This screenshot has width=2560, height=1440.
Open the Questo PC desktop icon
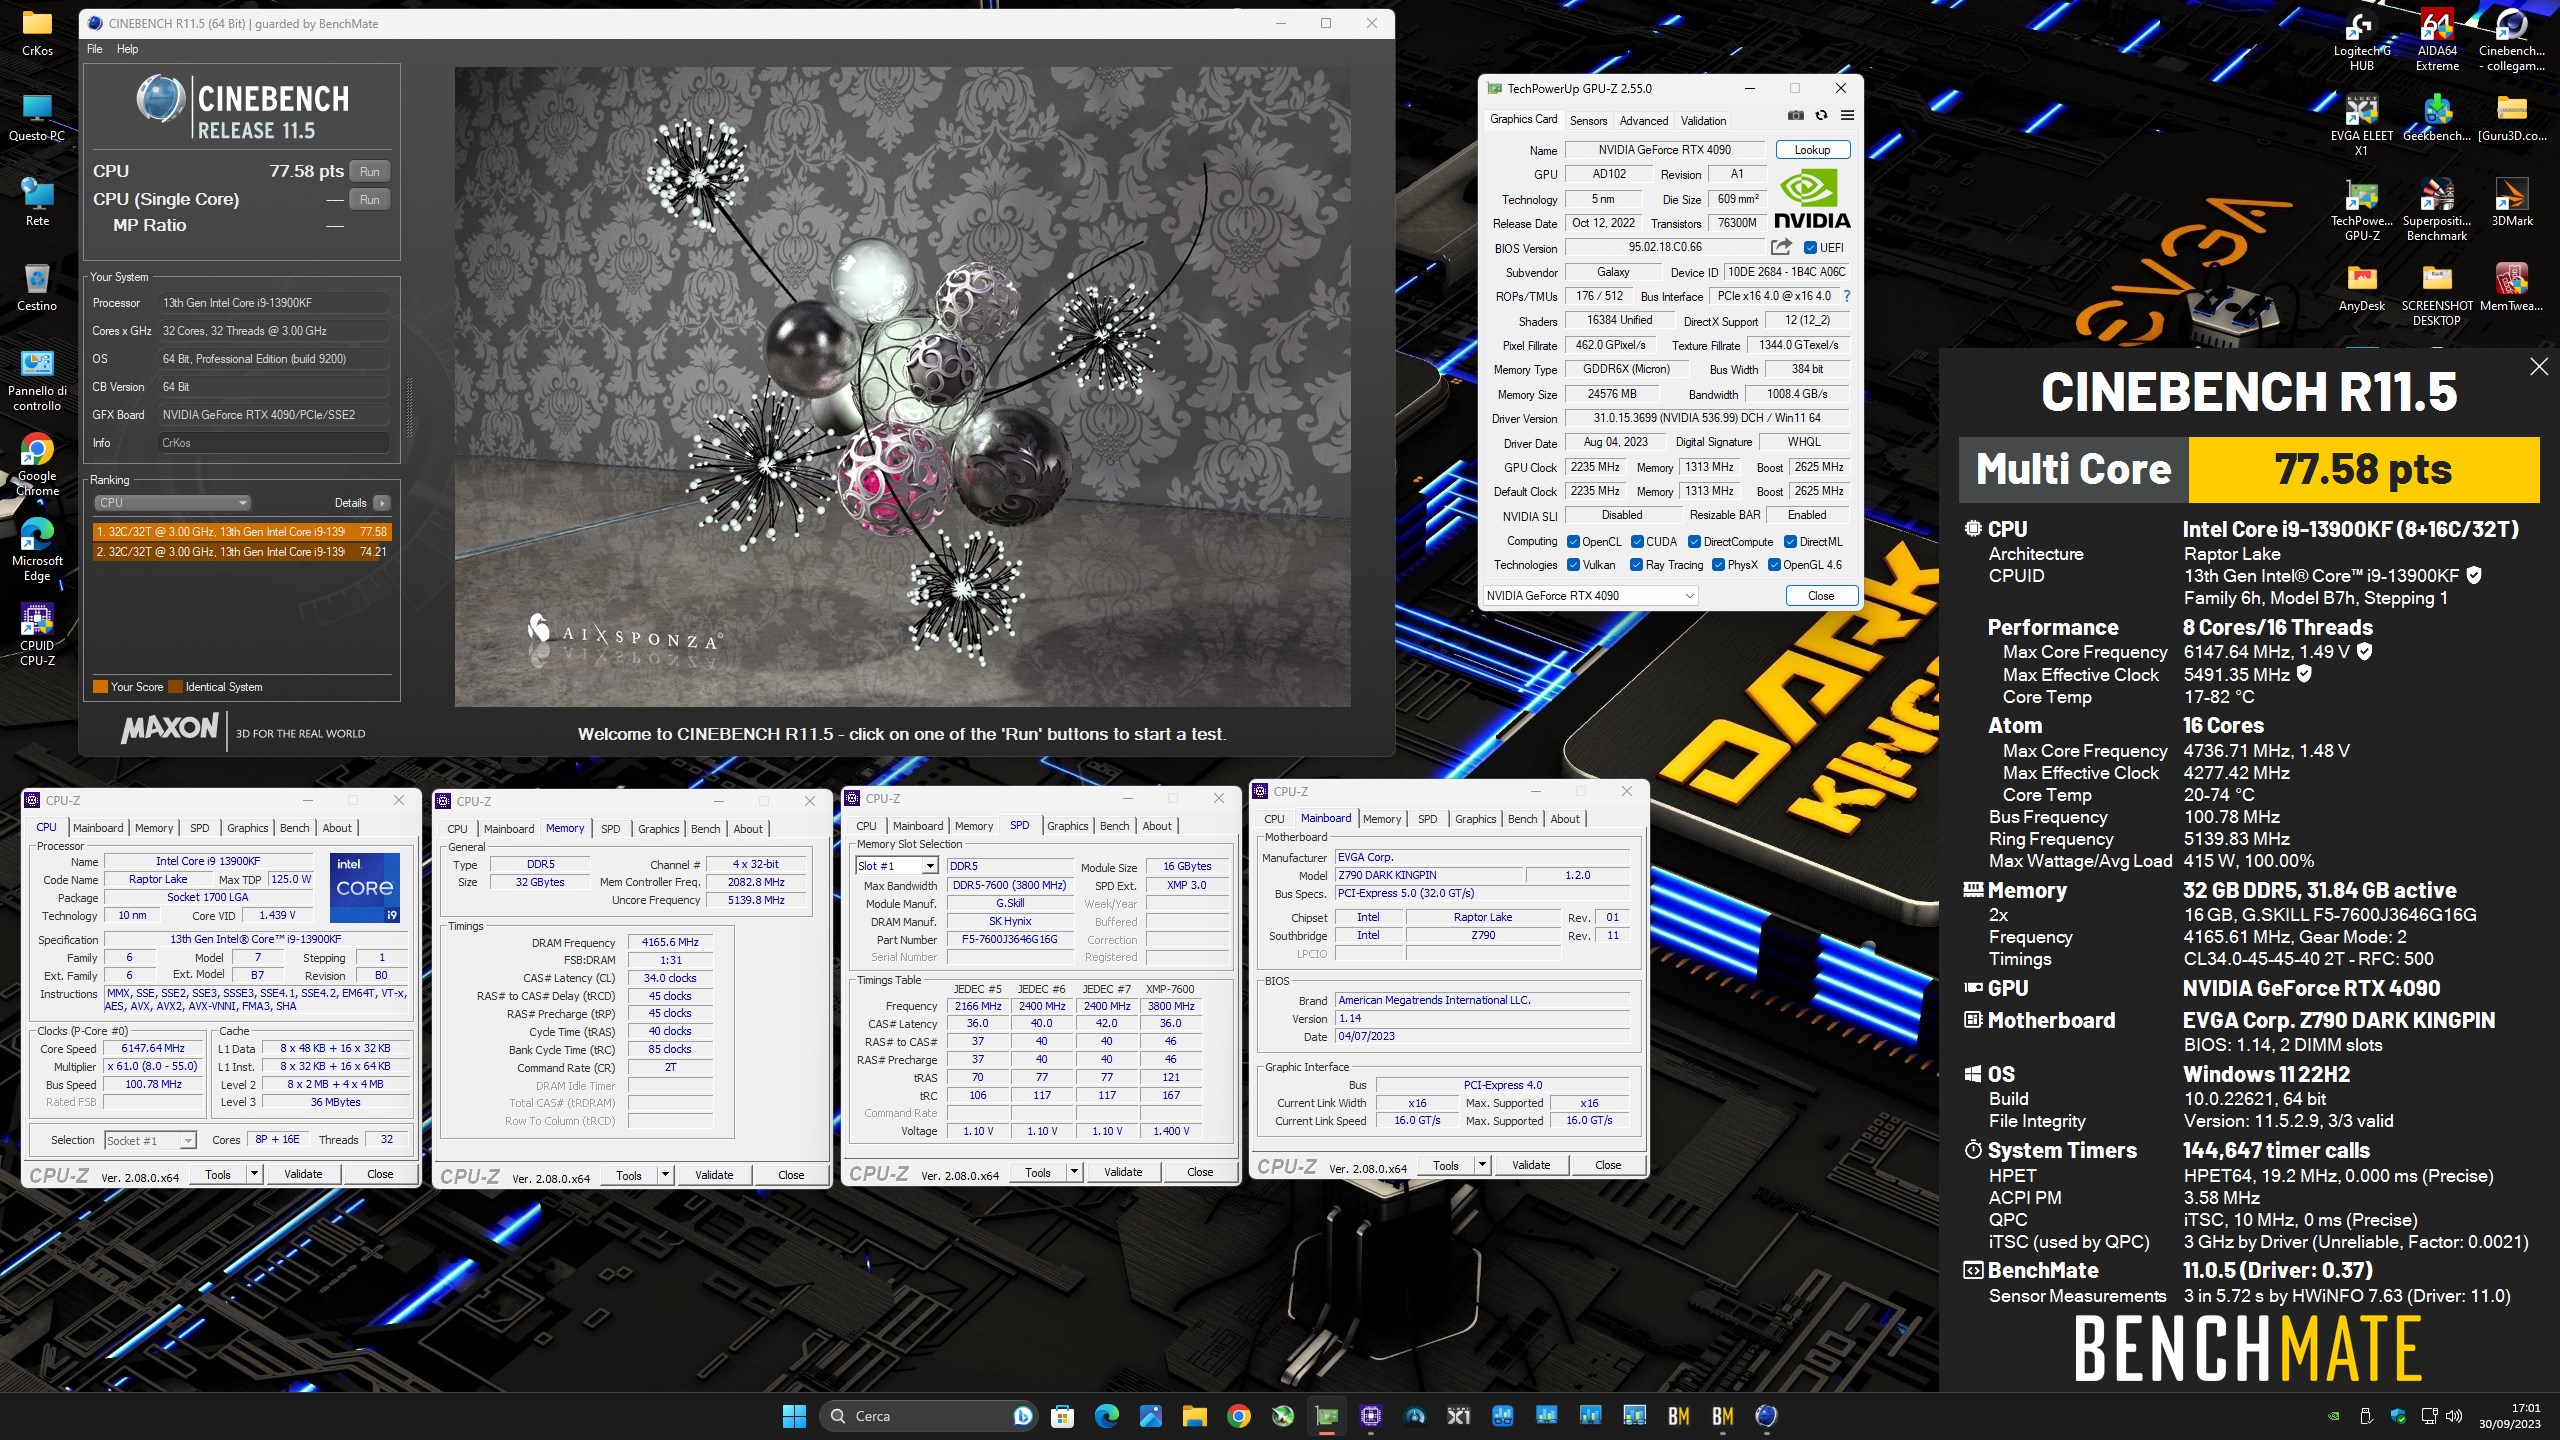[x=37, y=118]
